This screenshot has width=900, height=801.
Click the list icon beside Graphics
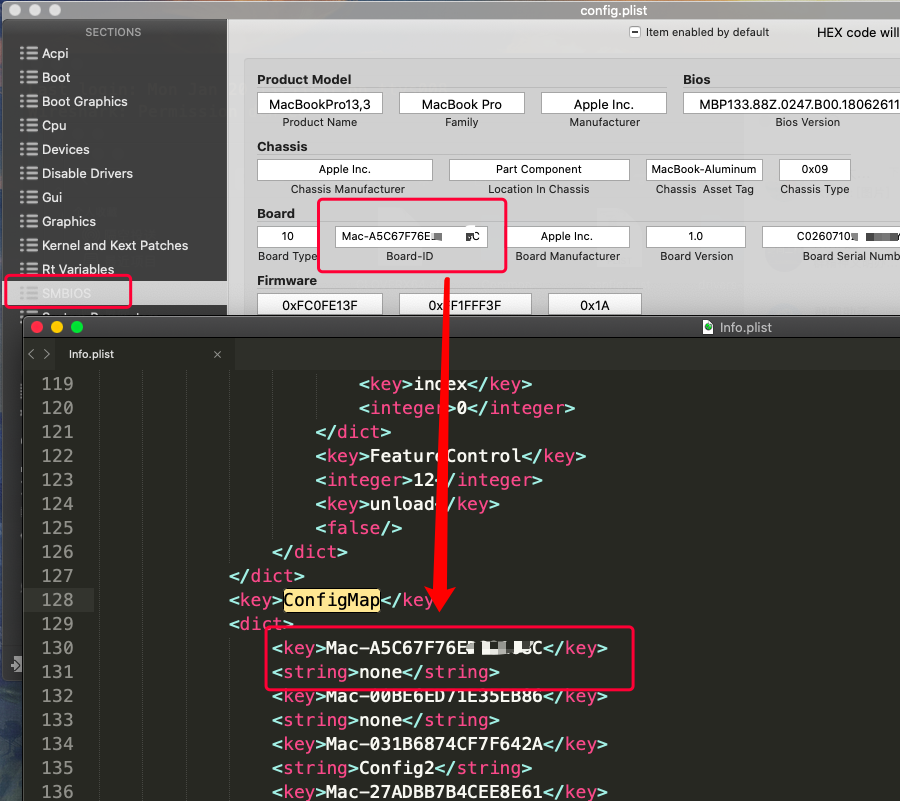coord(29,221)
